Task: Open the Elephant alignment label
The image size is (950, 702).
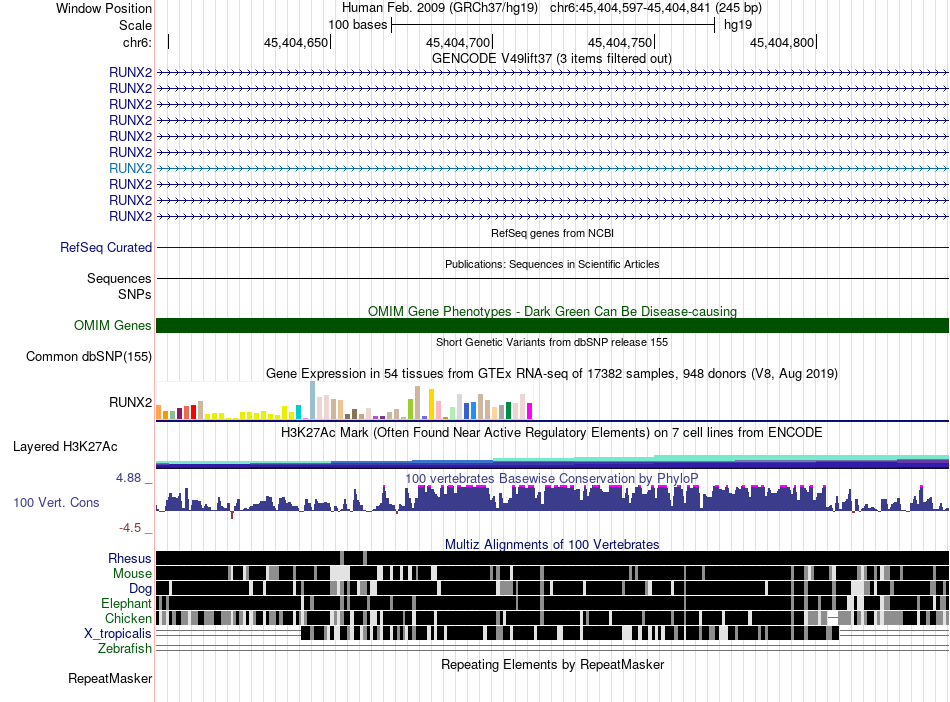Action: pyautogui.click(x=126, y=604)
